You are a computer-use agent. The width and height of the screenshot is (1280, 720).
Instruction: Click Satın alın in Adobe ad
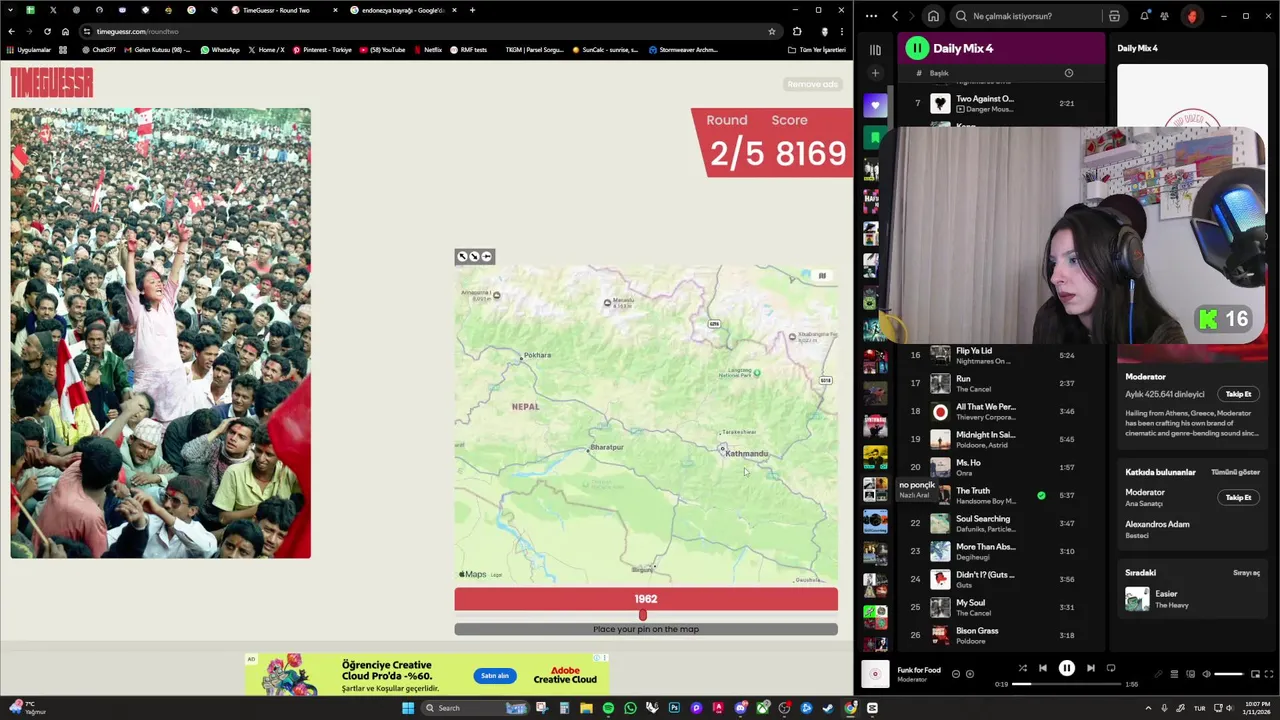pos(495,676)
